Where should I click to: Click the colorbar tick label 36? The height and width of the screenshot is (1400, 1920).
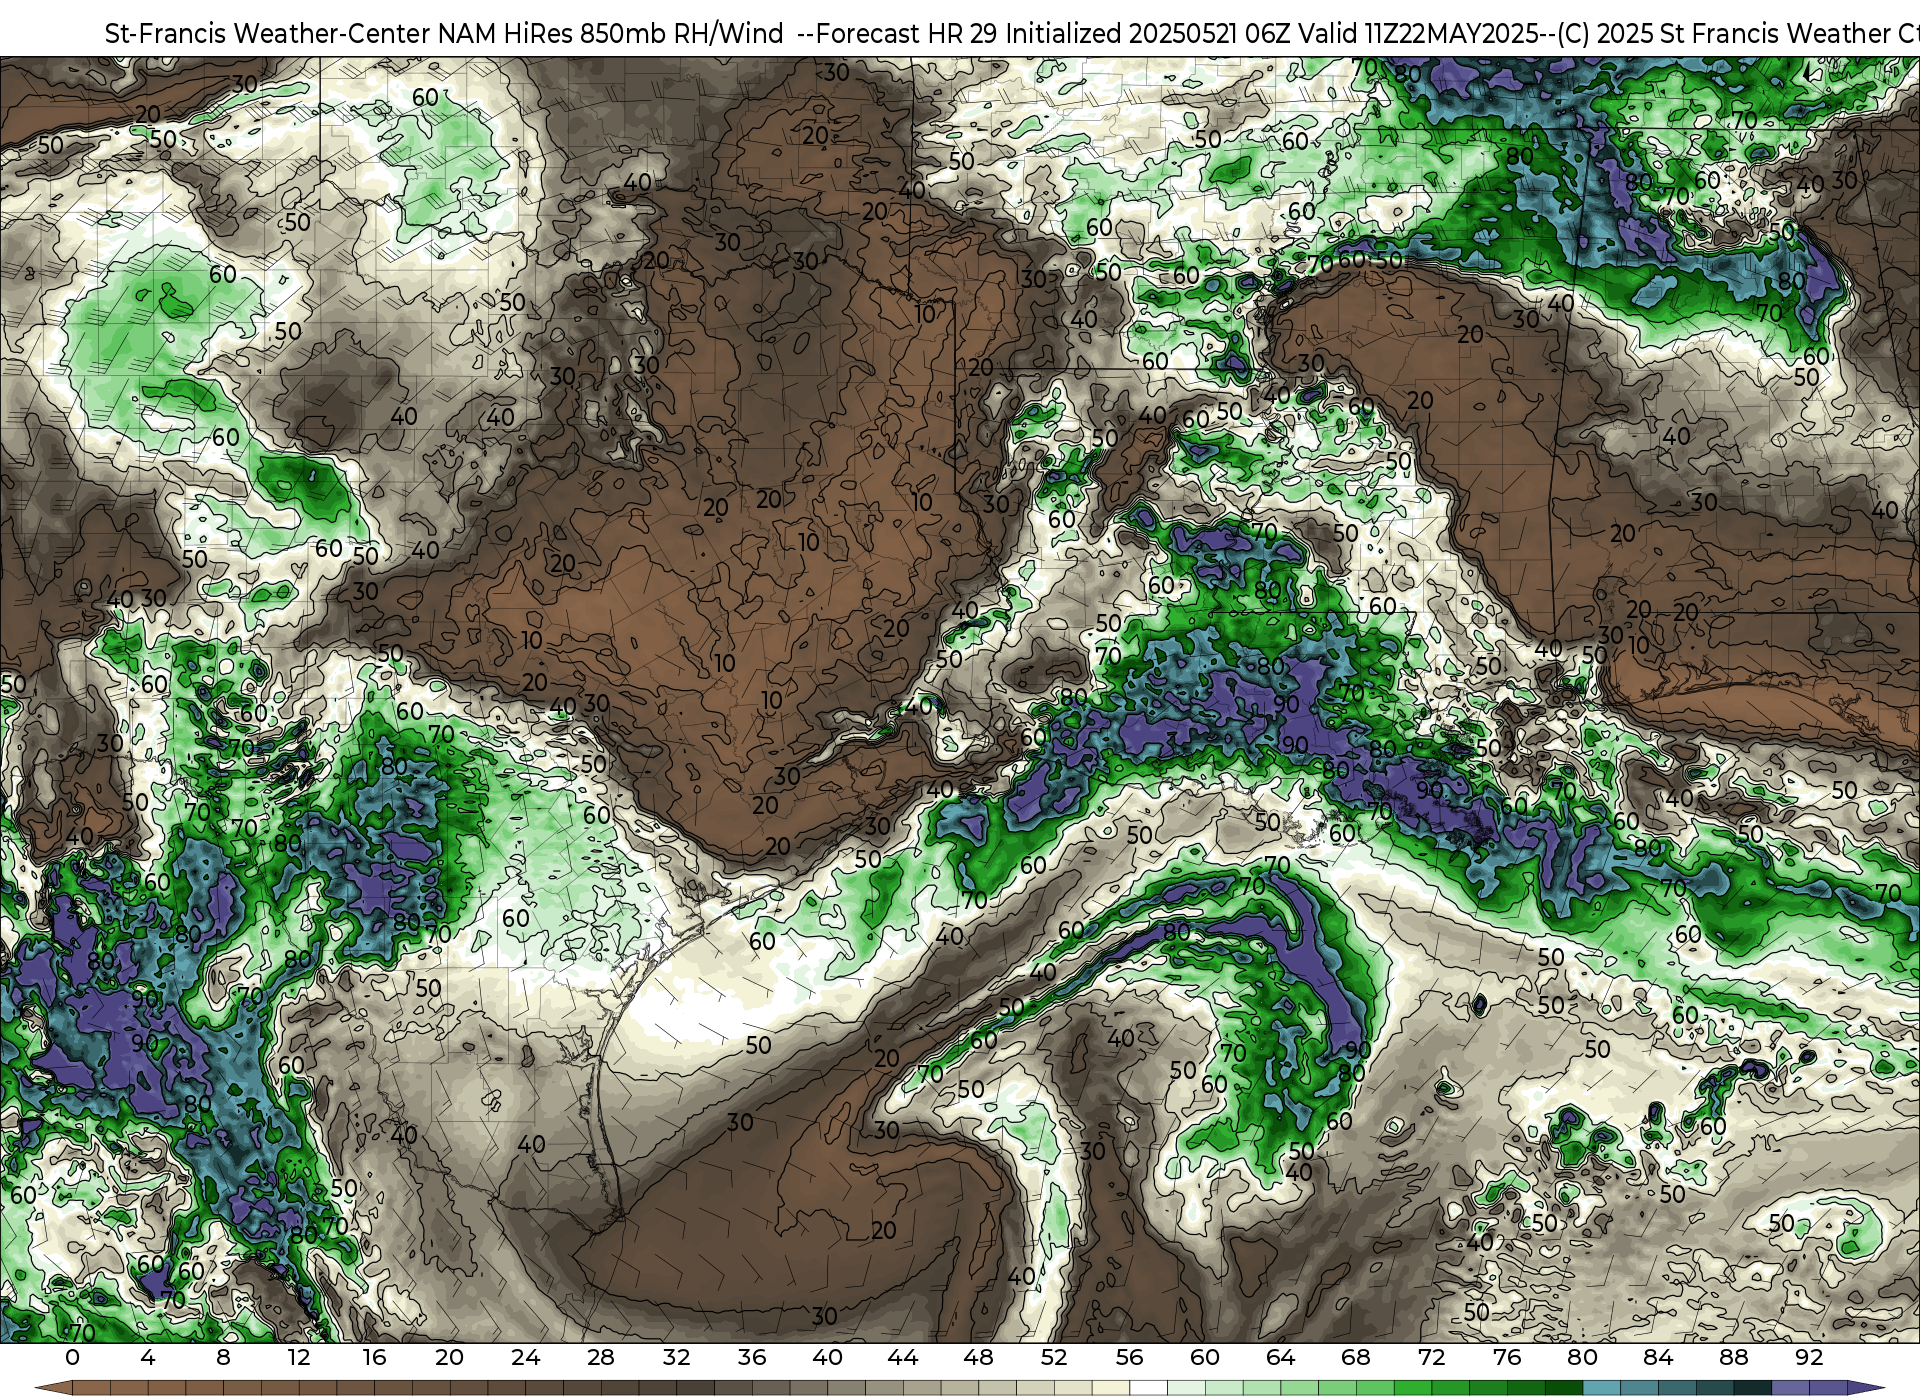tap(752, 1357)
